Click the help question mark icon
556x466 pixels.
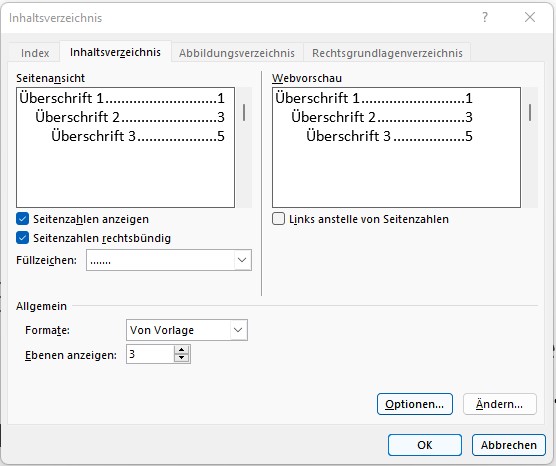click(485, 17)
